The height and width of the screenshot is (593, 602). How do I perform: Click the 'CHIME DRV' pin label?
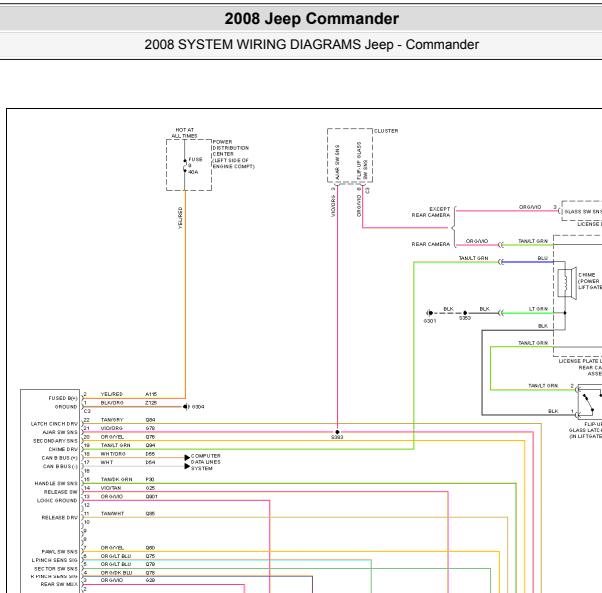click(63, 449)
